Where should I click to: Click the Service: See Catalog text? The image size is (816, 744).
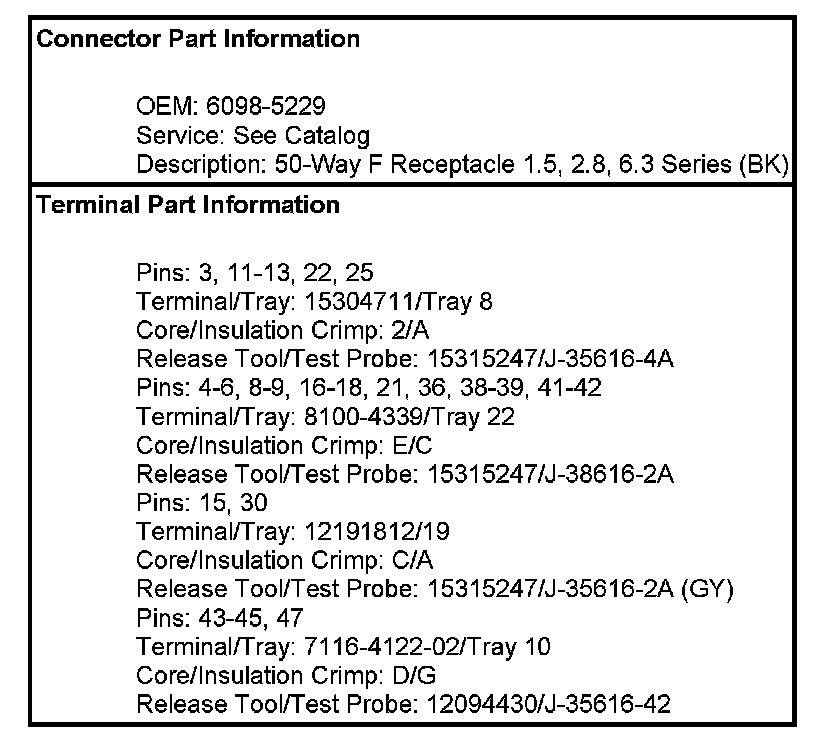tap(252, 135)
